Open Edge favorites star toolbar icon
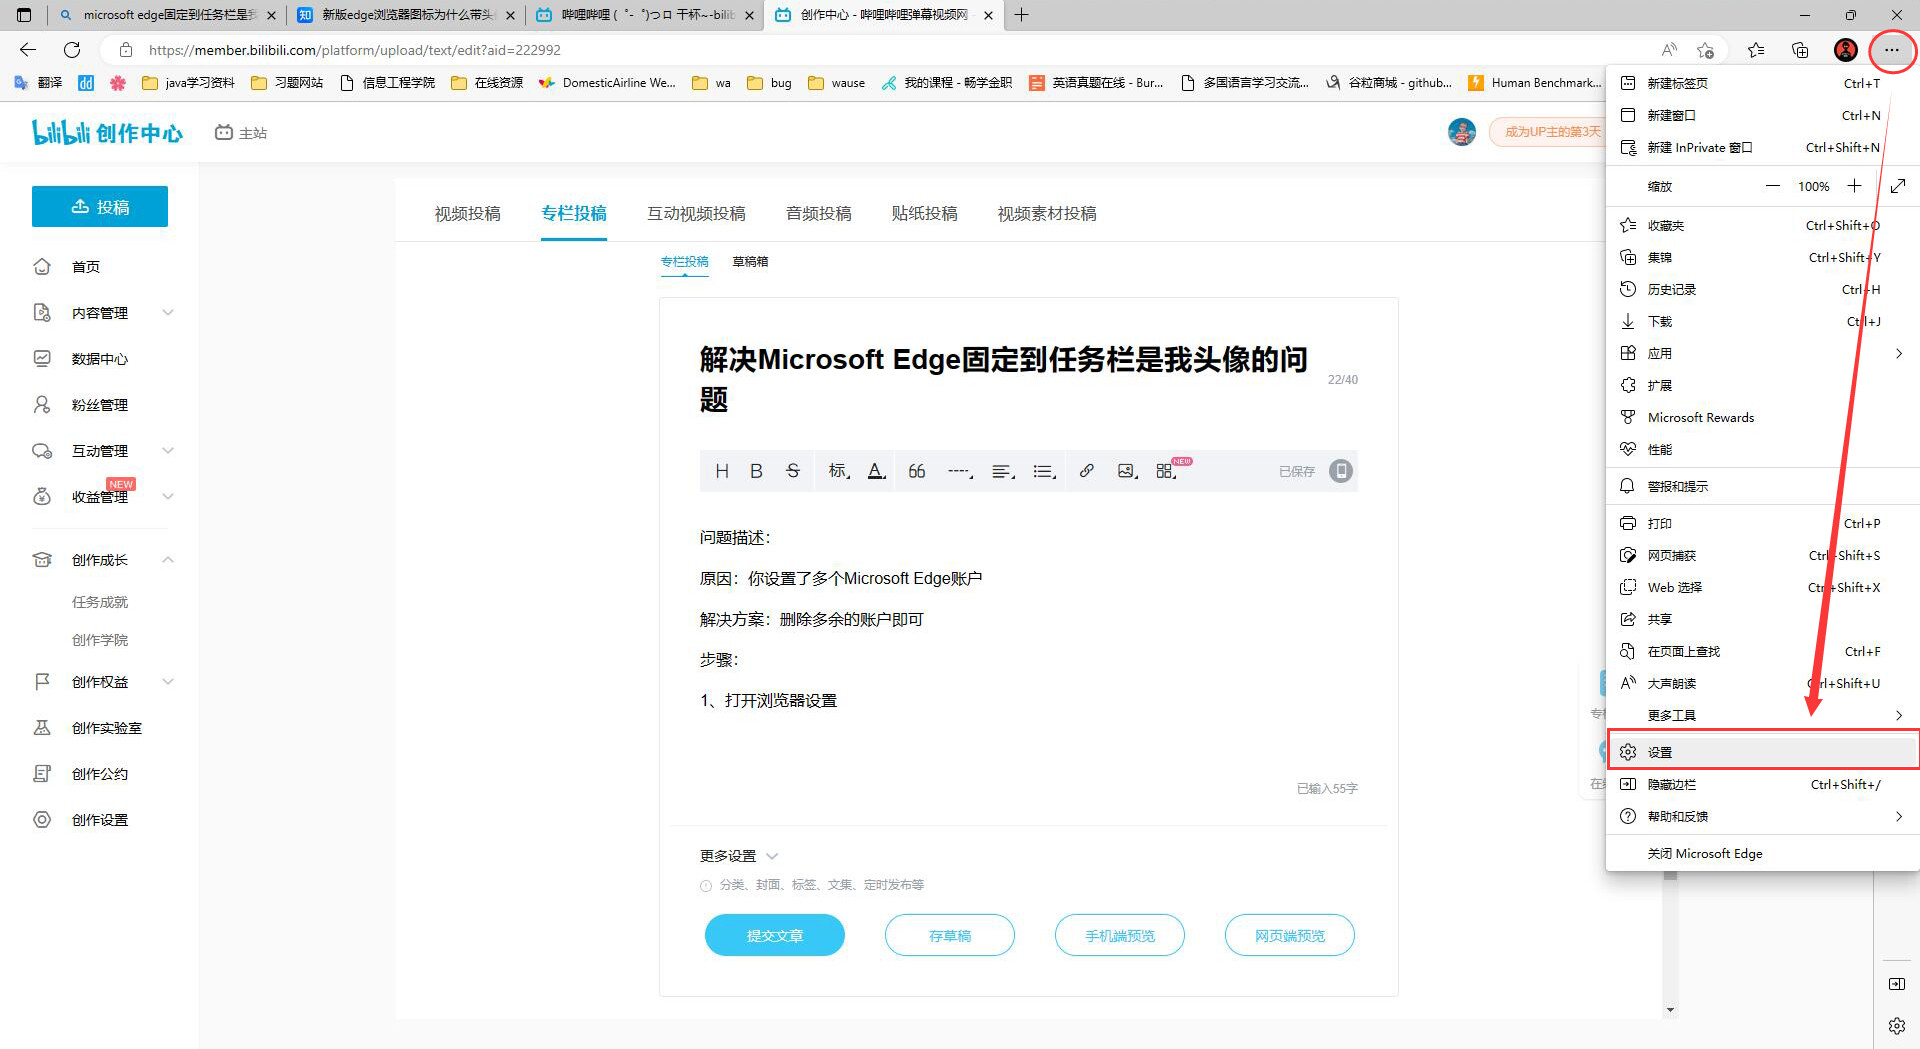This screenshot has height=1049, width=1920. (1756, 50)
